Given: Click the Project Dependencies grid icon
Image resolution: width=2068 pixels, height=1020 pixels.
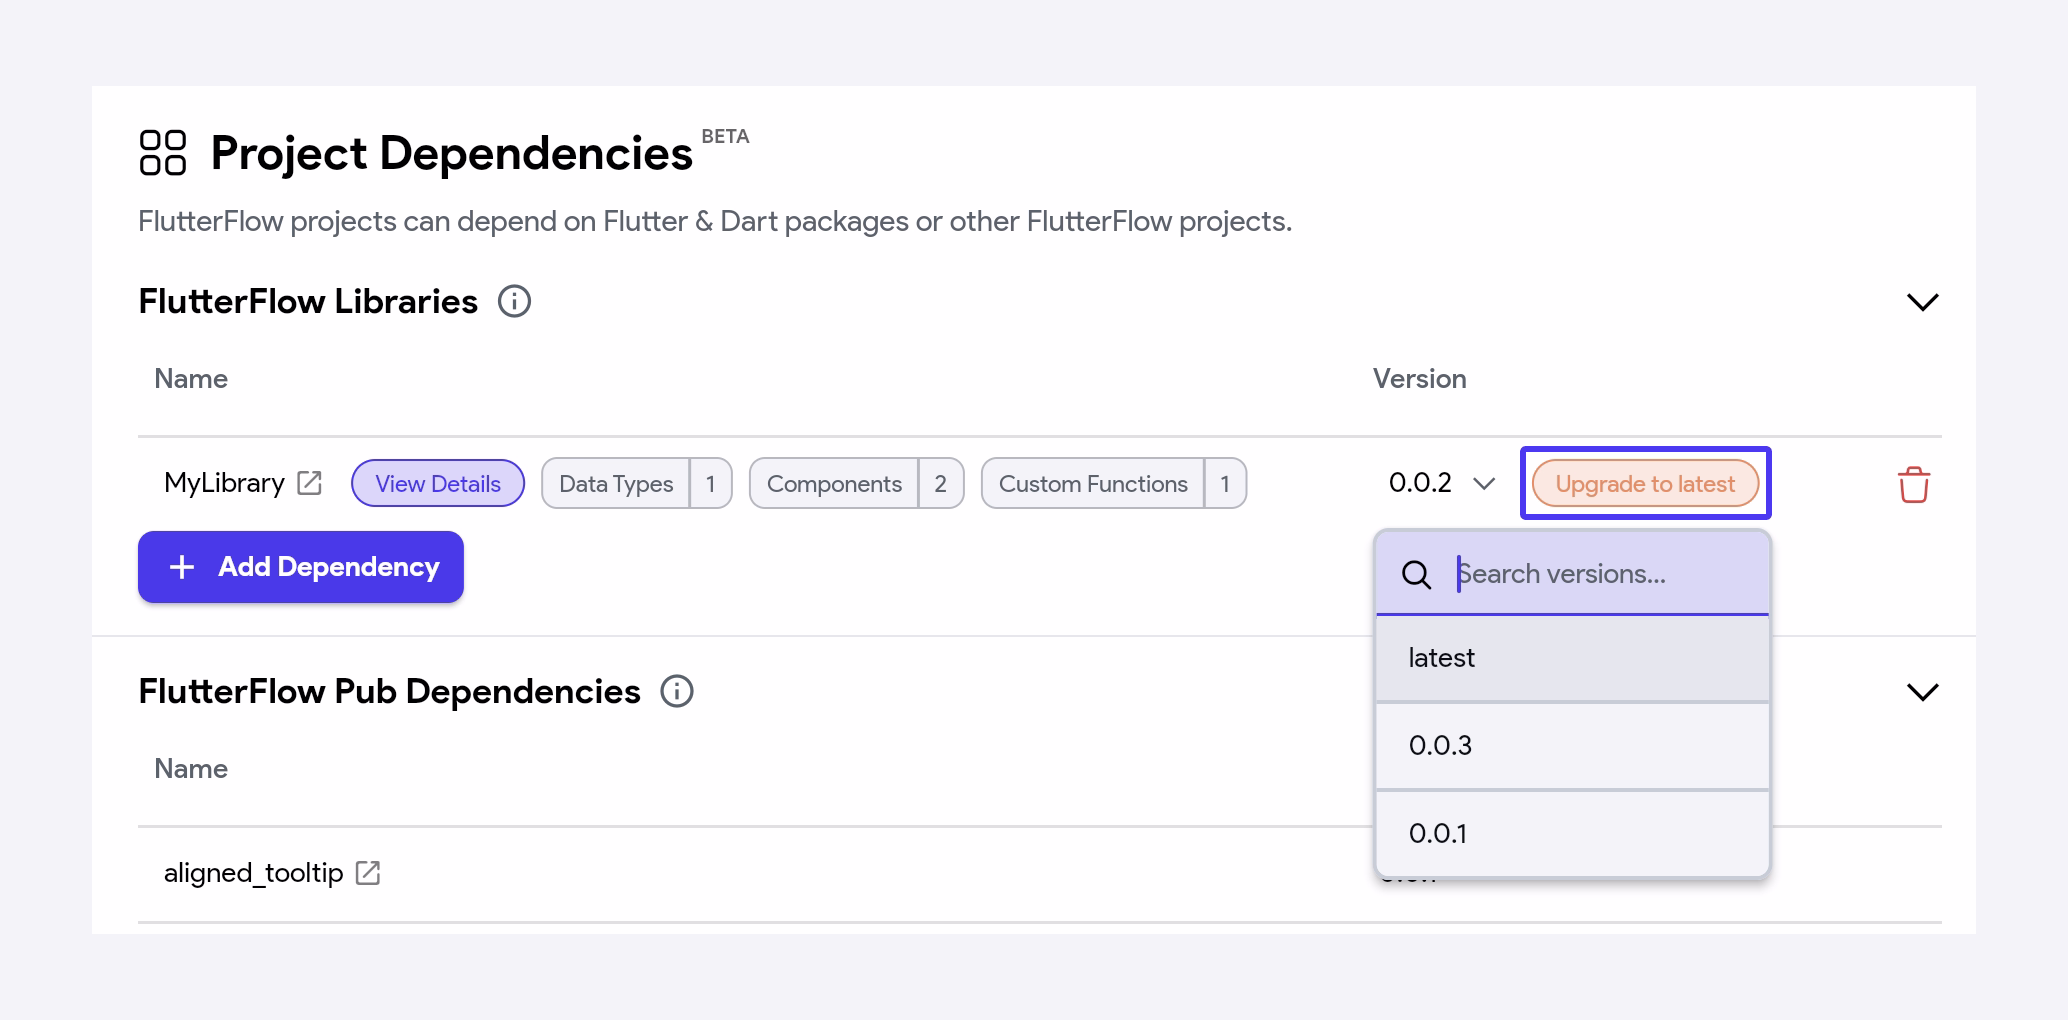Looking at the screenshot, I should (162, 153).
